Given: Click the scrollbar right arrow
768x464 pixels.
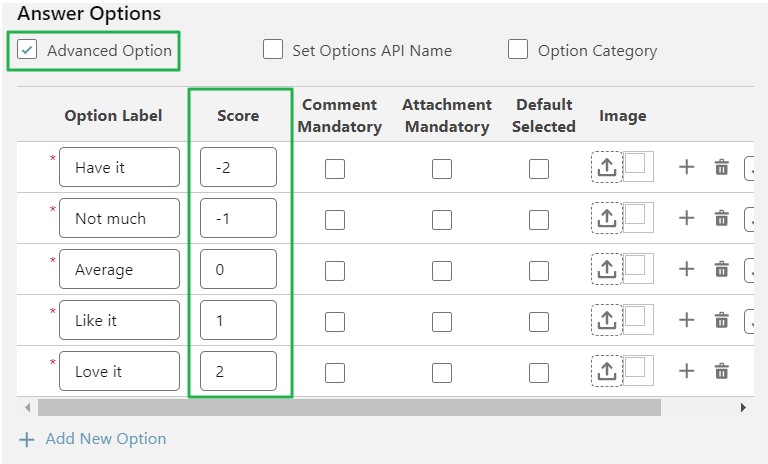Looking at the screenshot, I should [x=743, y=407].
